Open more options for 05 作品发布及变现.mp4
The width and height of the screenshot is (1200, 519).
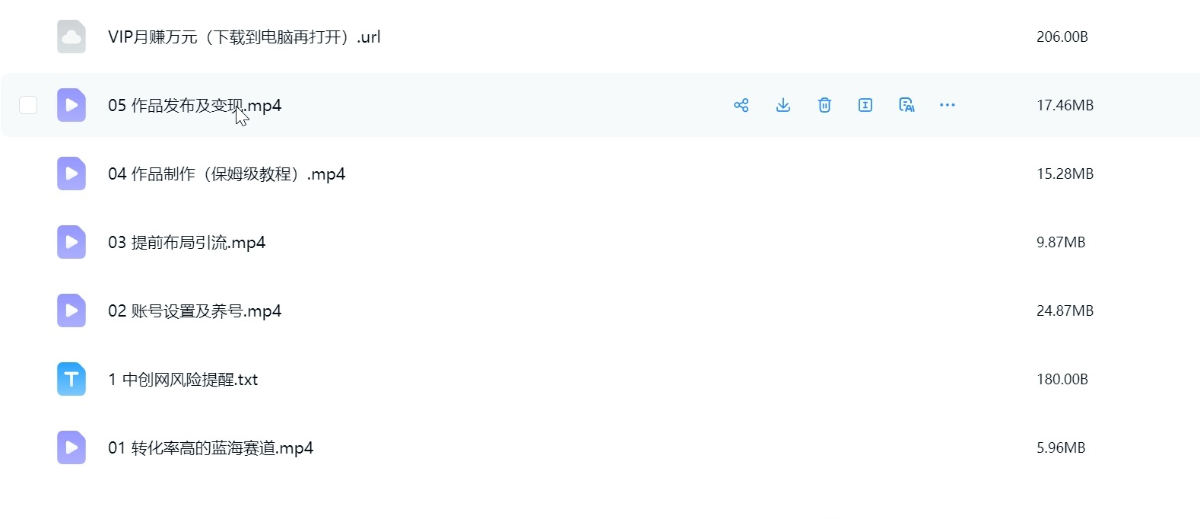pyautogui.click(x=948, y=105)
